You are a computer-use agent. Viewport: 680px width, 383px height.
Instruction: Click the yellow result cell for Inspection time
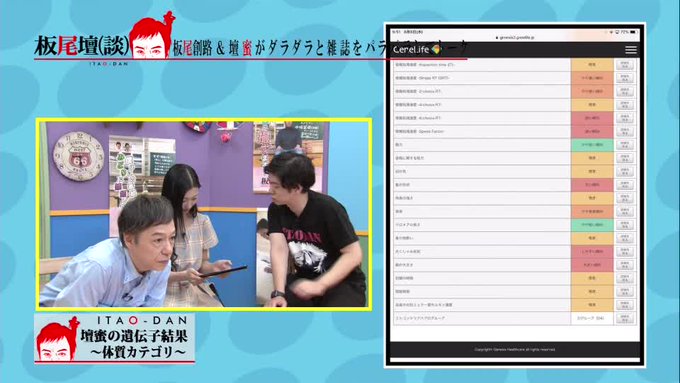coord(592,65)
